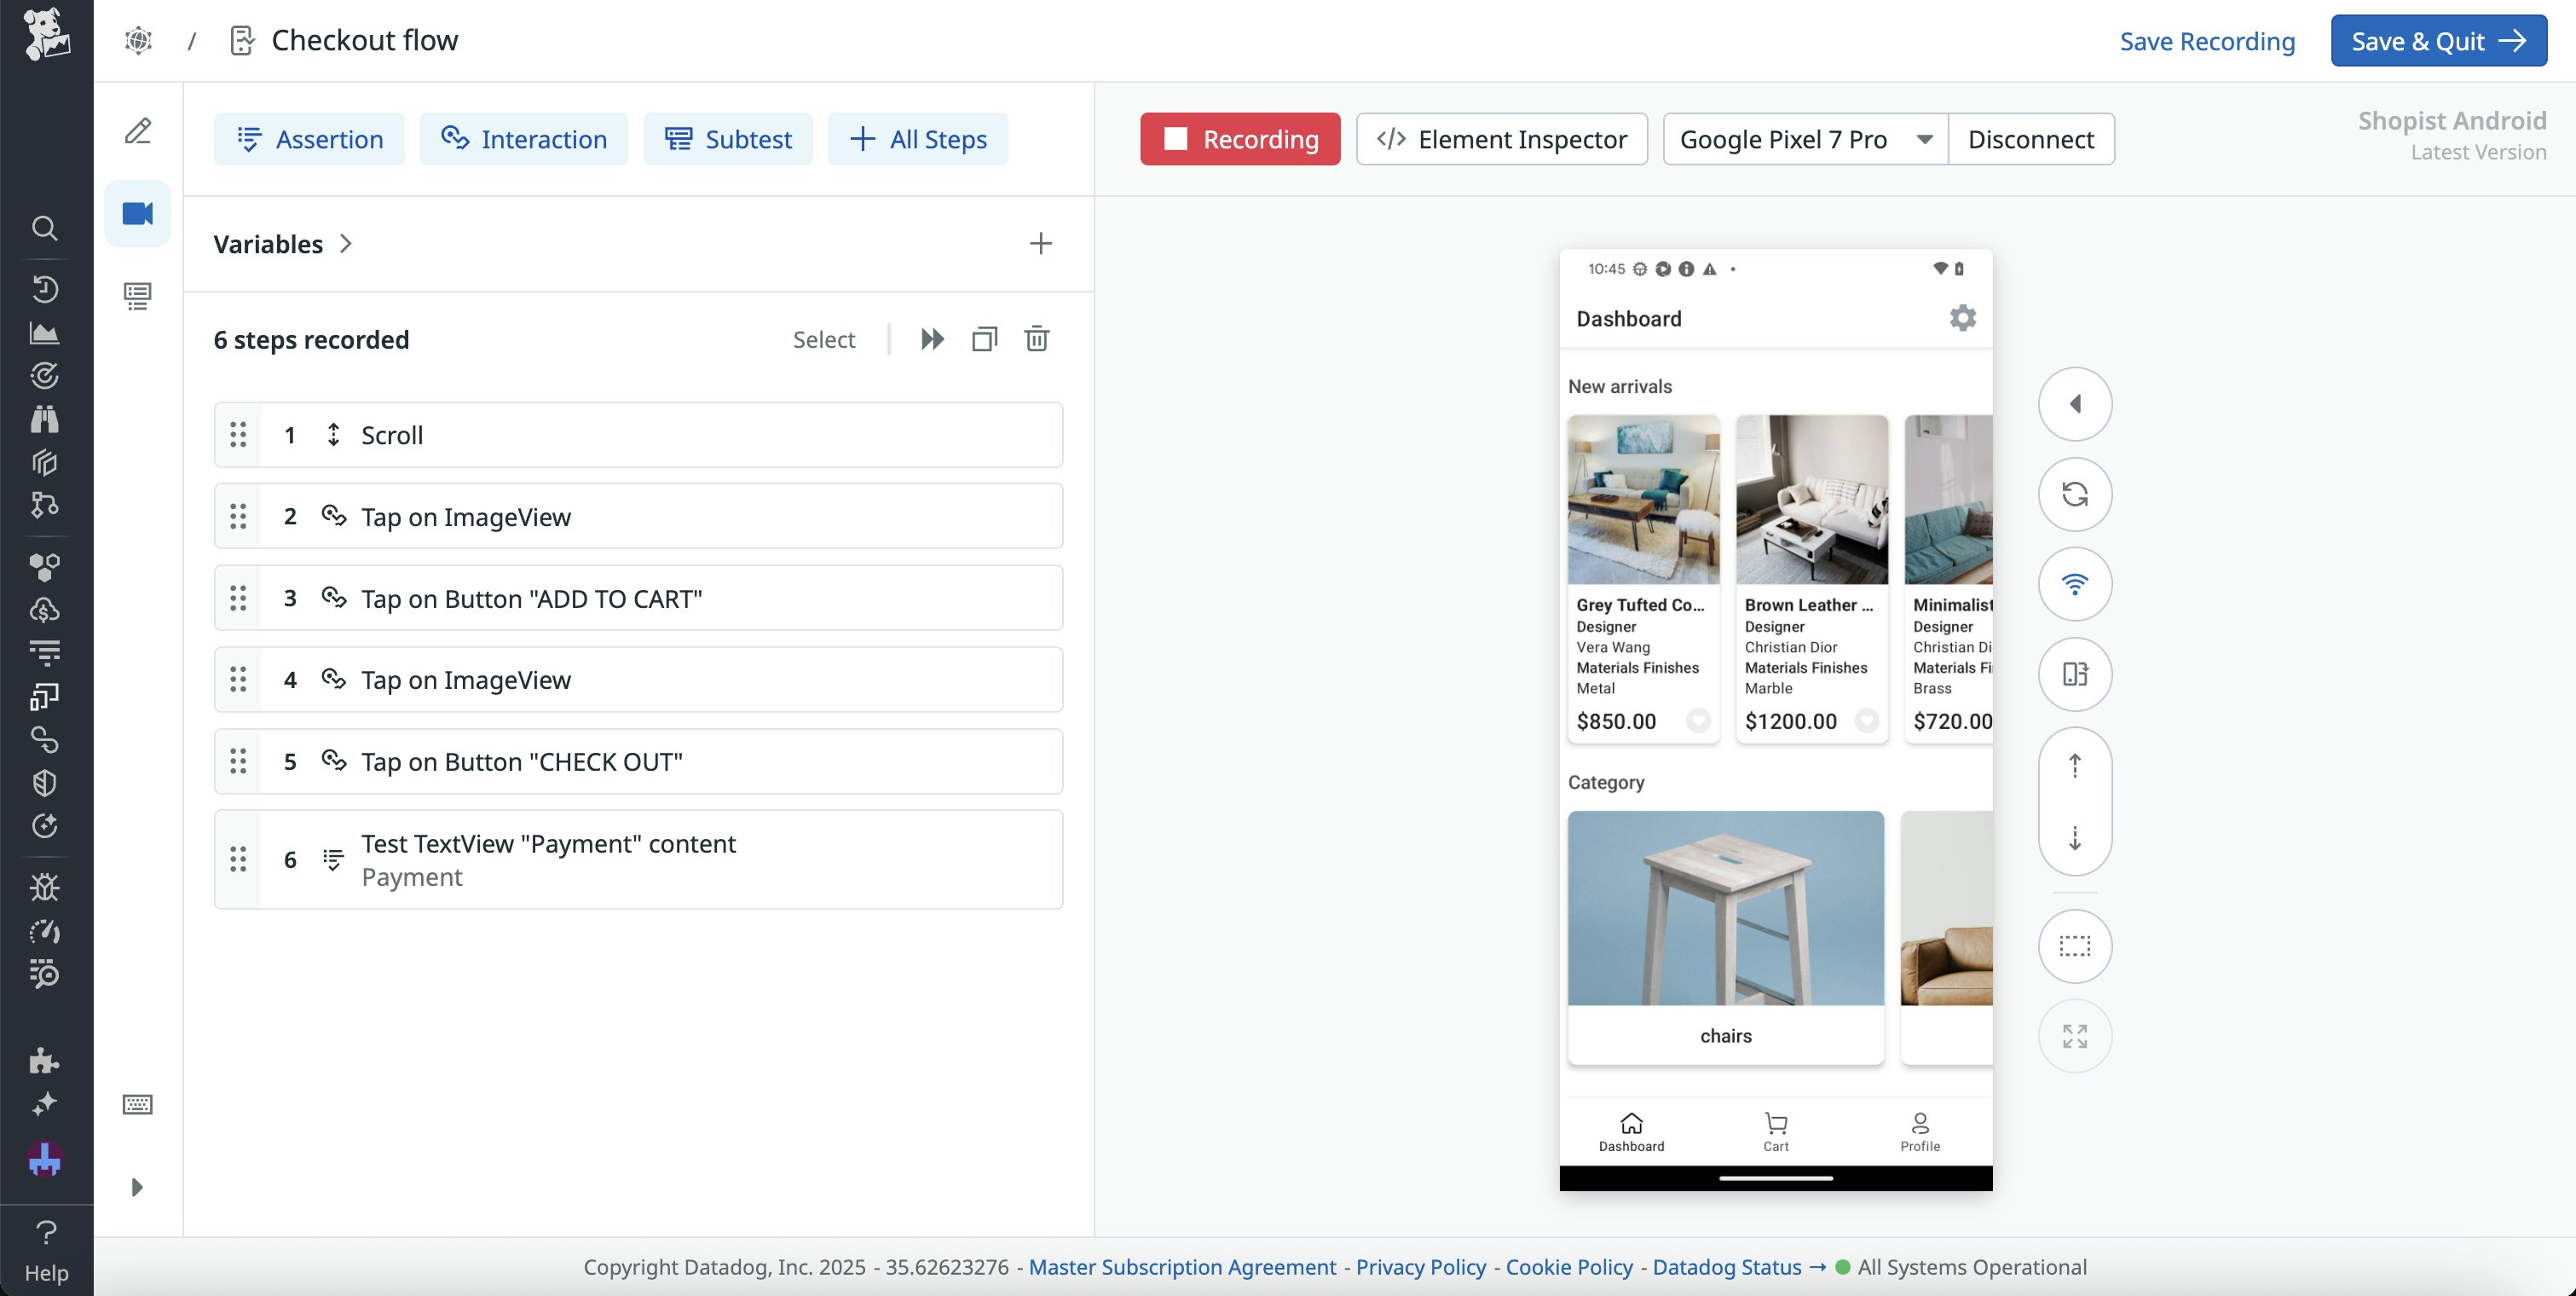
Task: Toggle the Wi-Fi network connection button
Action: [2074, 584]
